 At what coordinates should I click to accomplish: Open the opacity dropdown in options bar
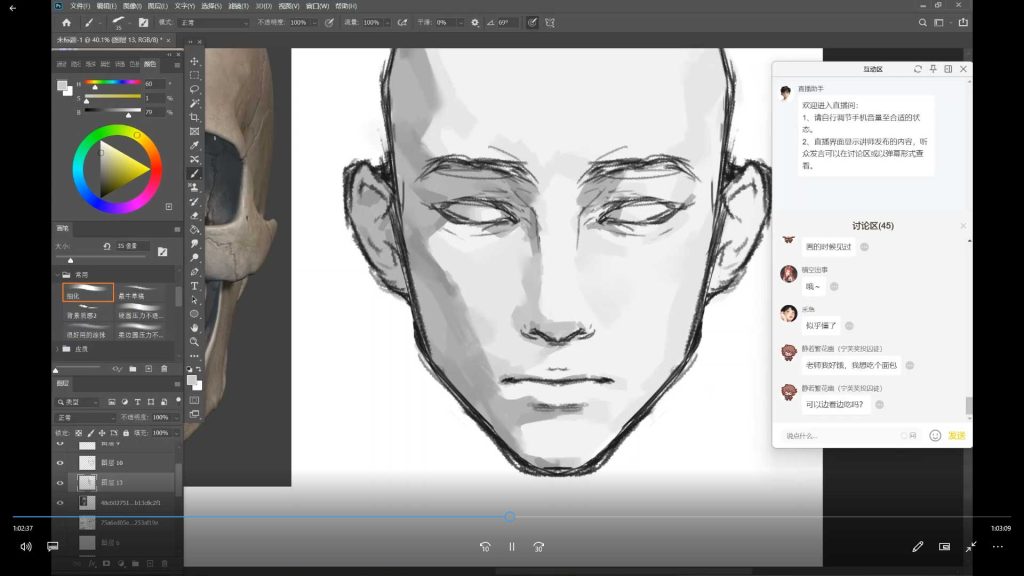click(314, 22)
